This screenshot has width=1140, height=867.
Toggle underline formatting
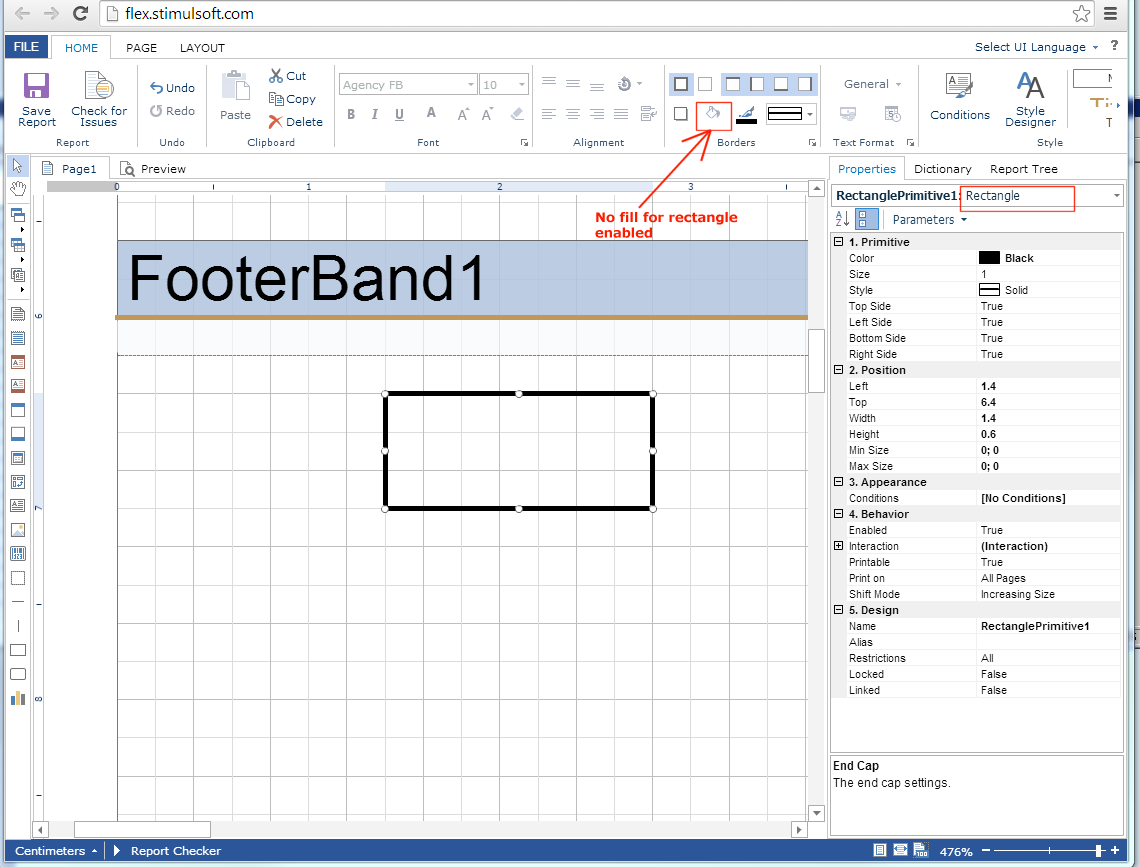coord(399,114)
